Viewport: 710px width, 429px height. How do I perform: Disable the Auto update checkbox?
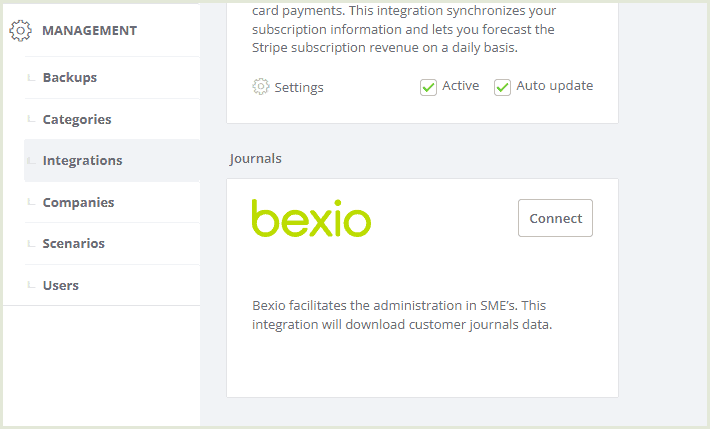502,87
